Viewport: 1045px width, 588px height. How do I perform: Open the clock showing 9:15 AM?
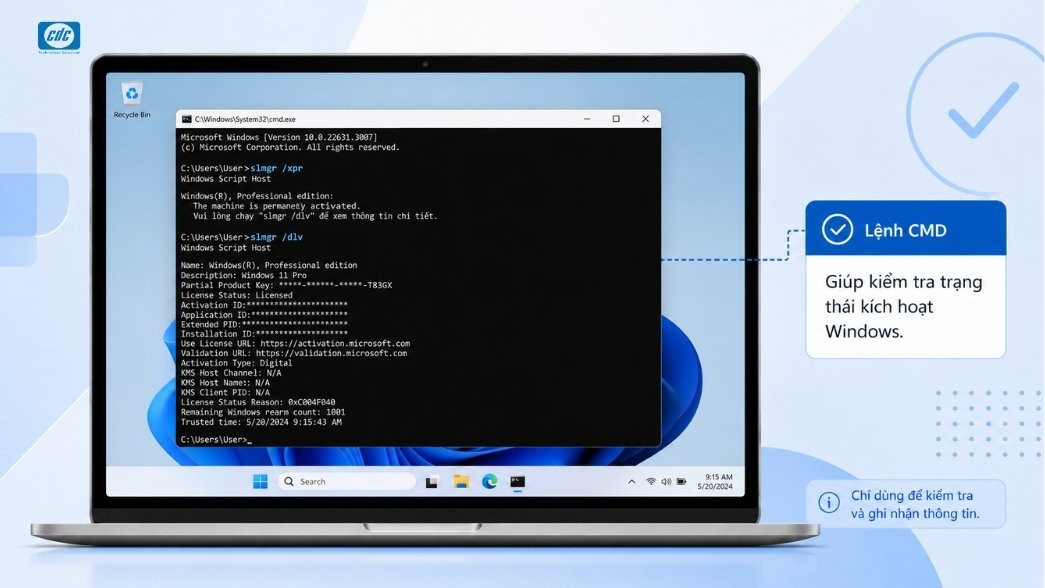click(x=715, y=481)
